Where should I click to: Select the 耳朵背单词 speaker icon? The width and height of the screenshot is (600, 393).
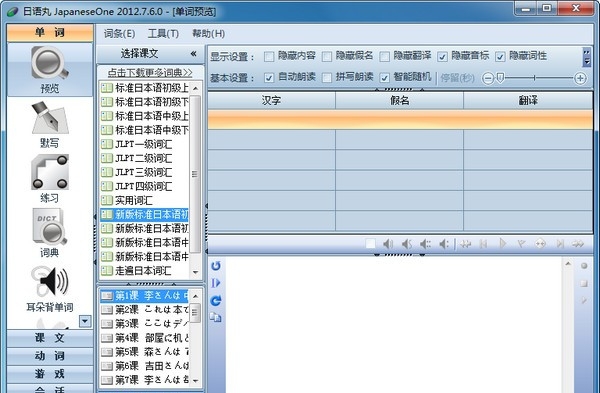pyautogui.click(x=50, y=289)
